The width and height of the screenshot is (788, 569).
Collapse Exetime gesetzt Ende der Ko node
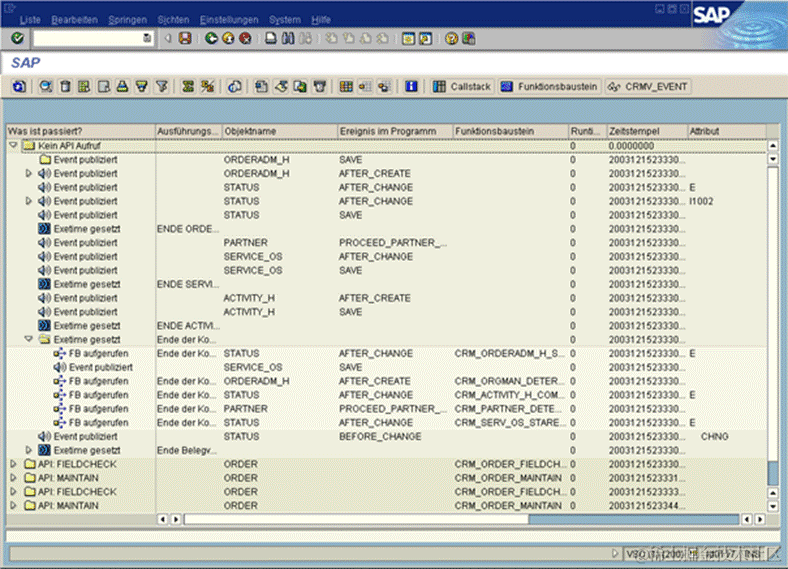pos(29,339)
